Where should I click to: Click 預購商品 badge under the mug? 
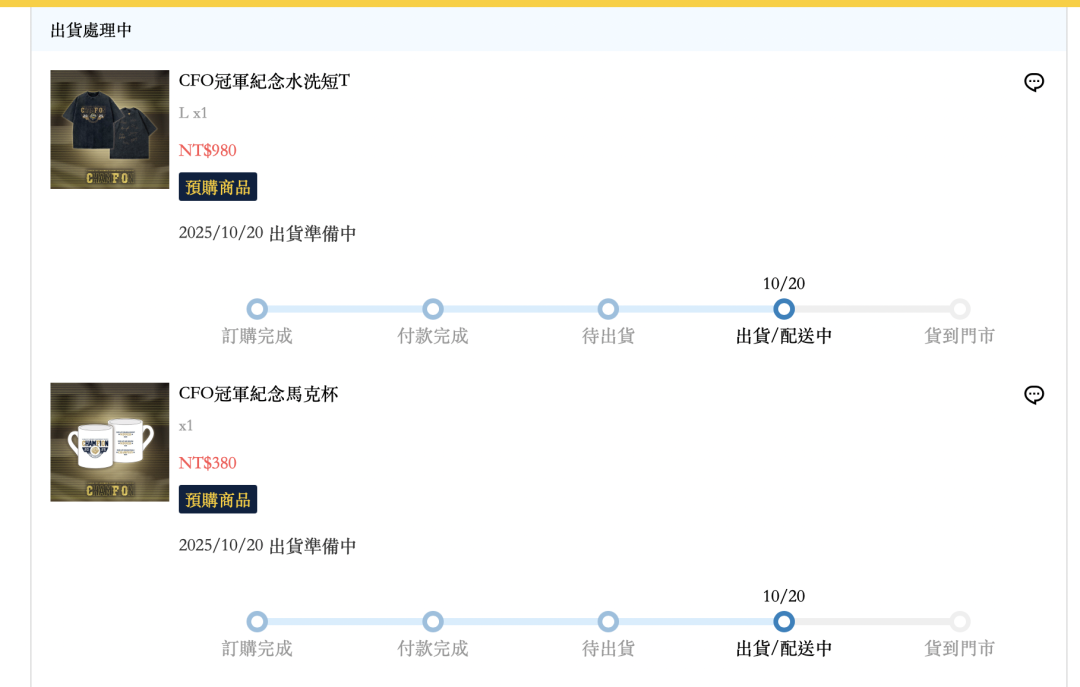click(x=218, y=500)
